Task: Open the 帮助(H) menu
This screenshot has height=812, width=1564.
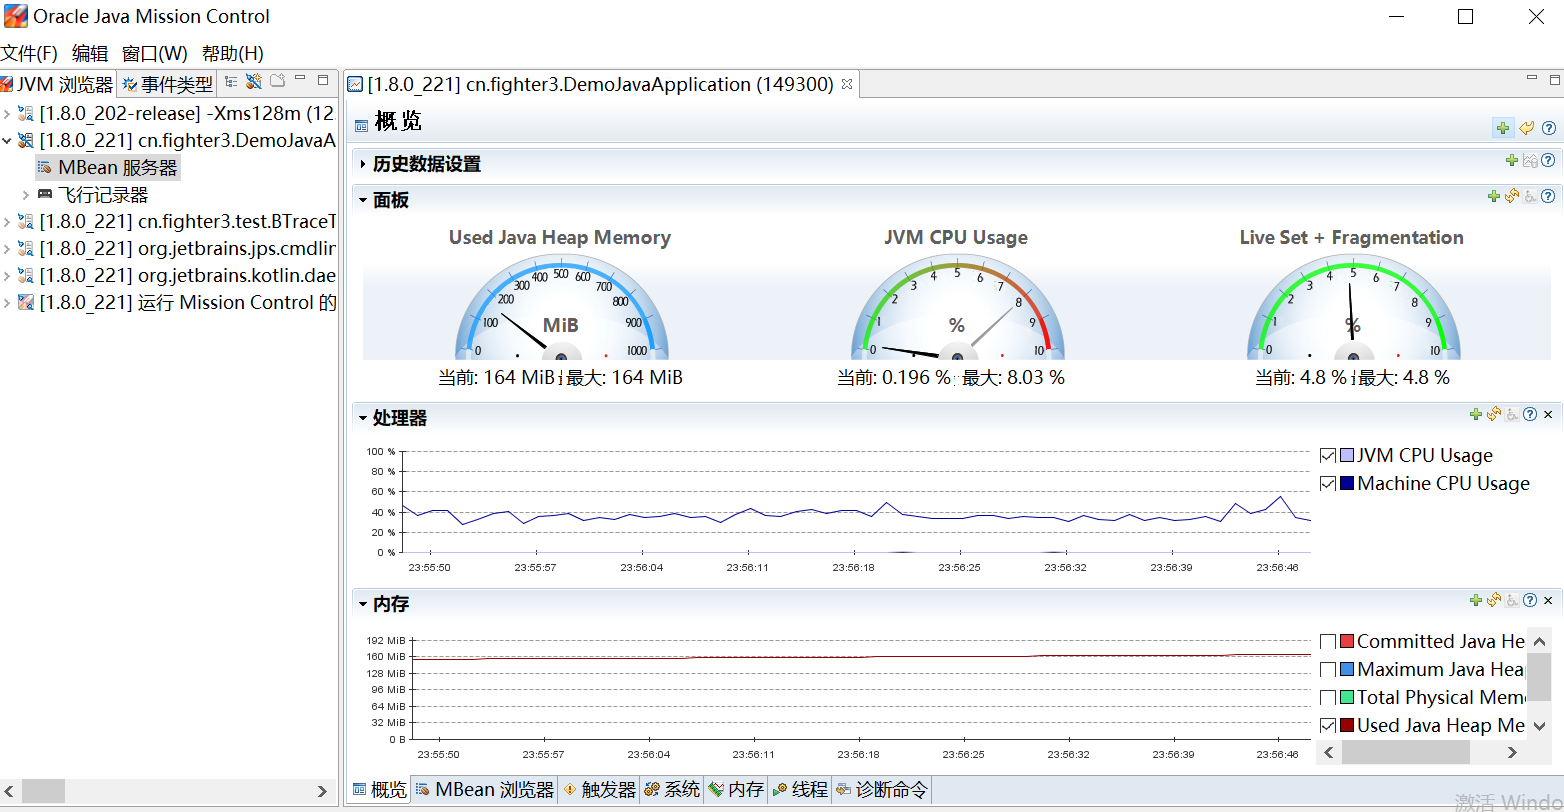Action: [233, 53]
